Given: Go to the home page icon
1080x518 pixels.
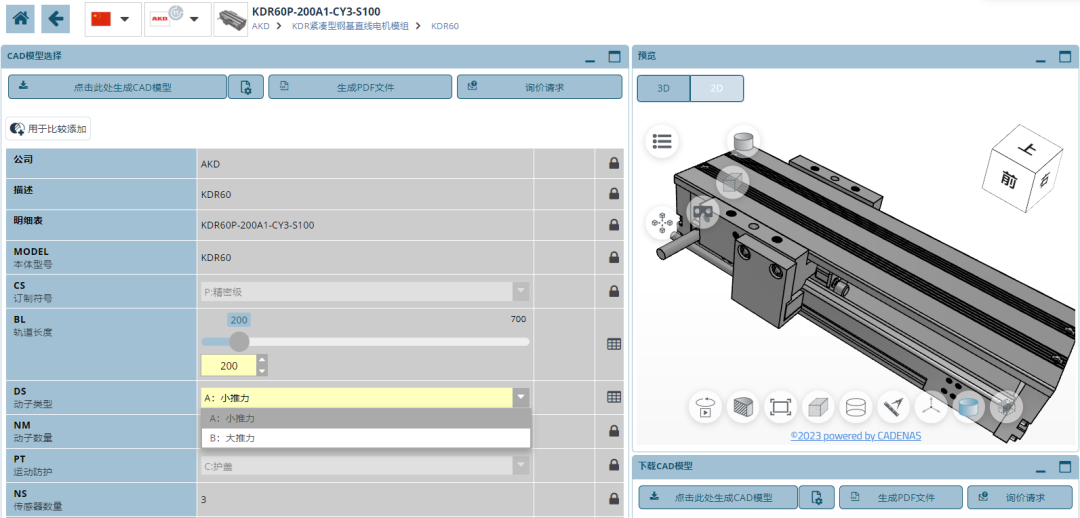Looking at the screenshot, I should tap(21, 19).
